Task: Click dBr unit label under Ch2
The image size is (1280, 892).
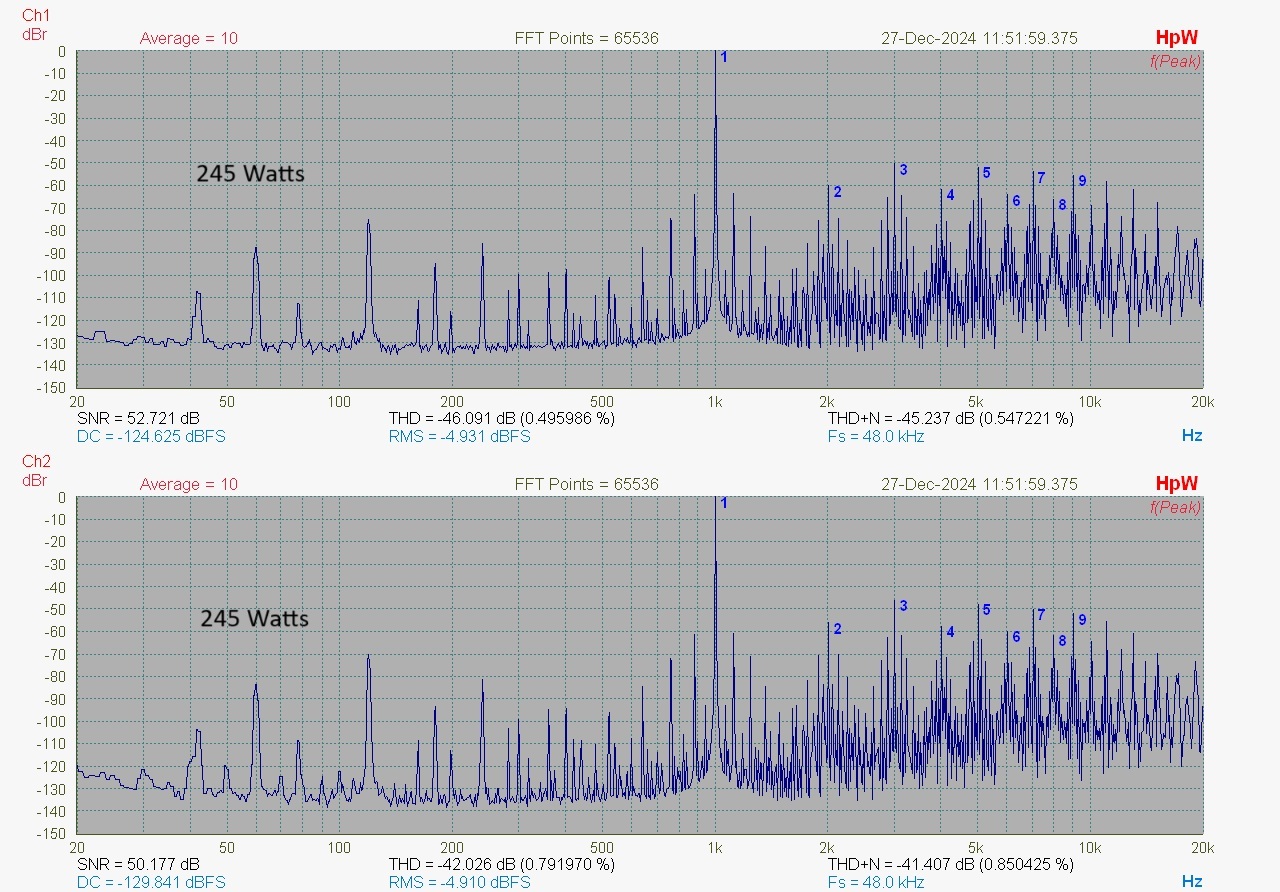Action: (35, 480)
